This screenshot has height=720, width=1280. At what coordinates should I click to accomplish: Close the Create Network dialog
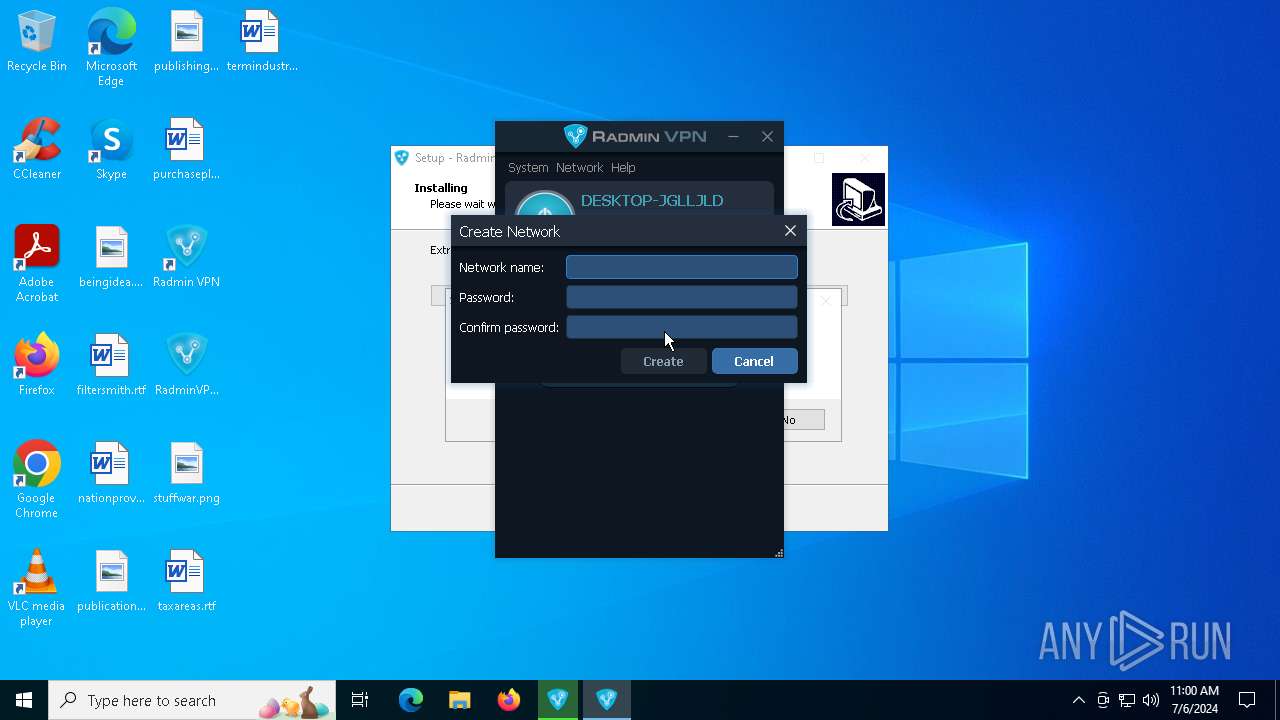(x=790, y=231)
